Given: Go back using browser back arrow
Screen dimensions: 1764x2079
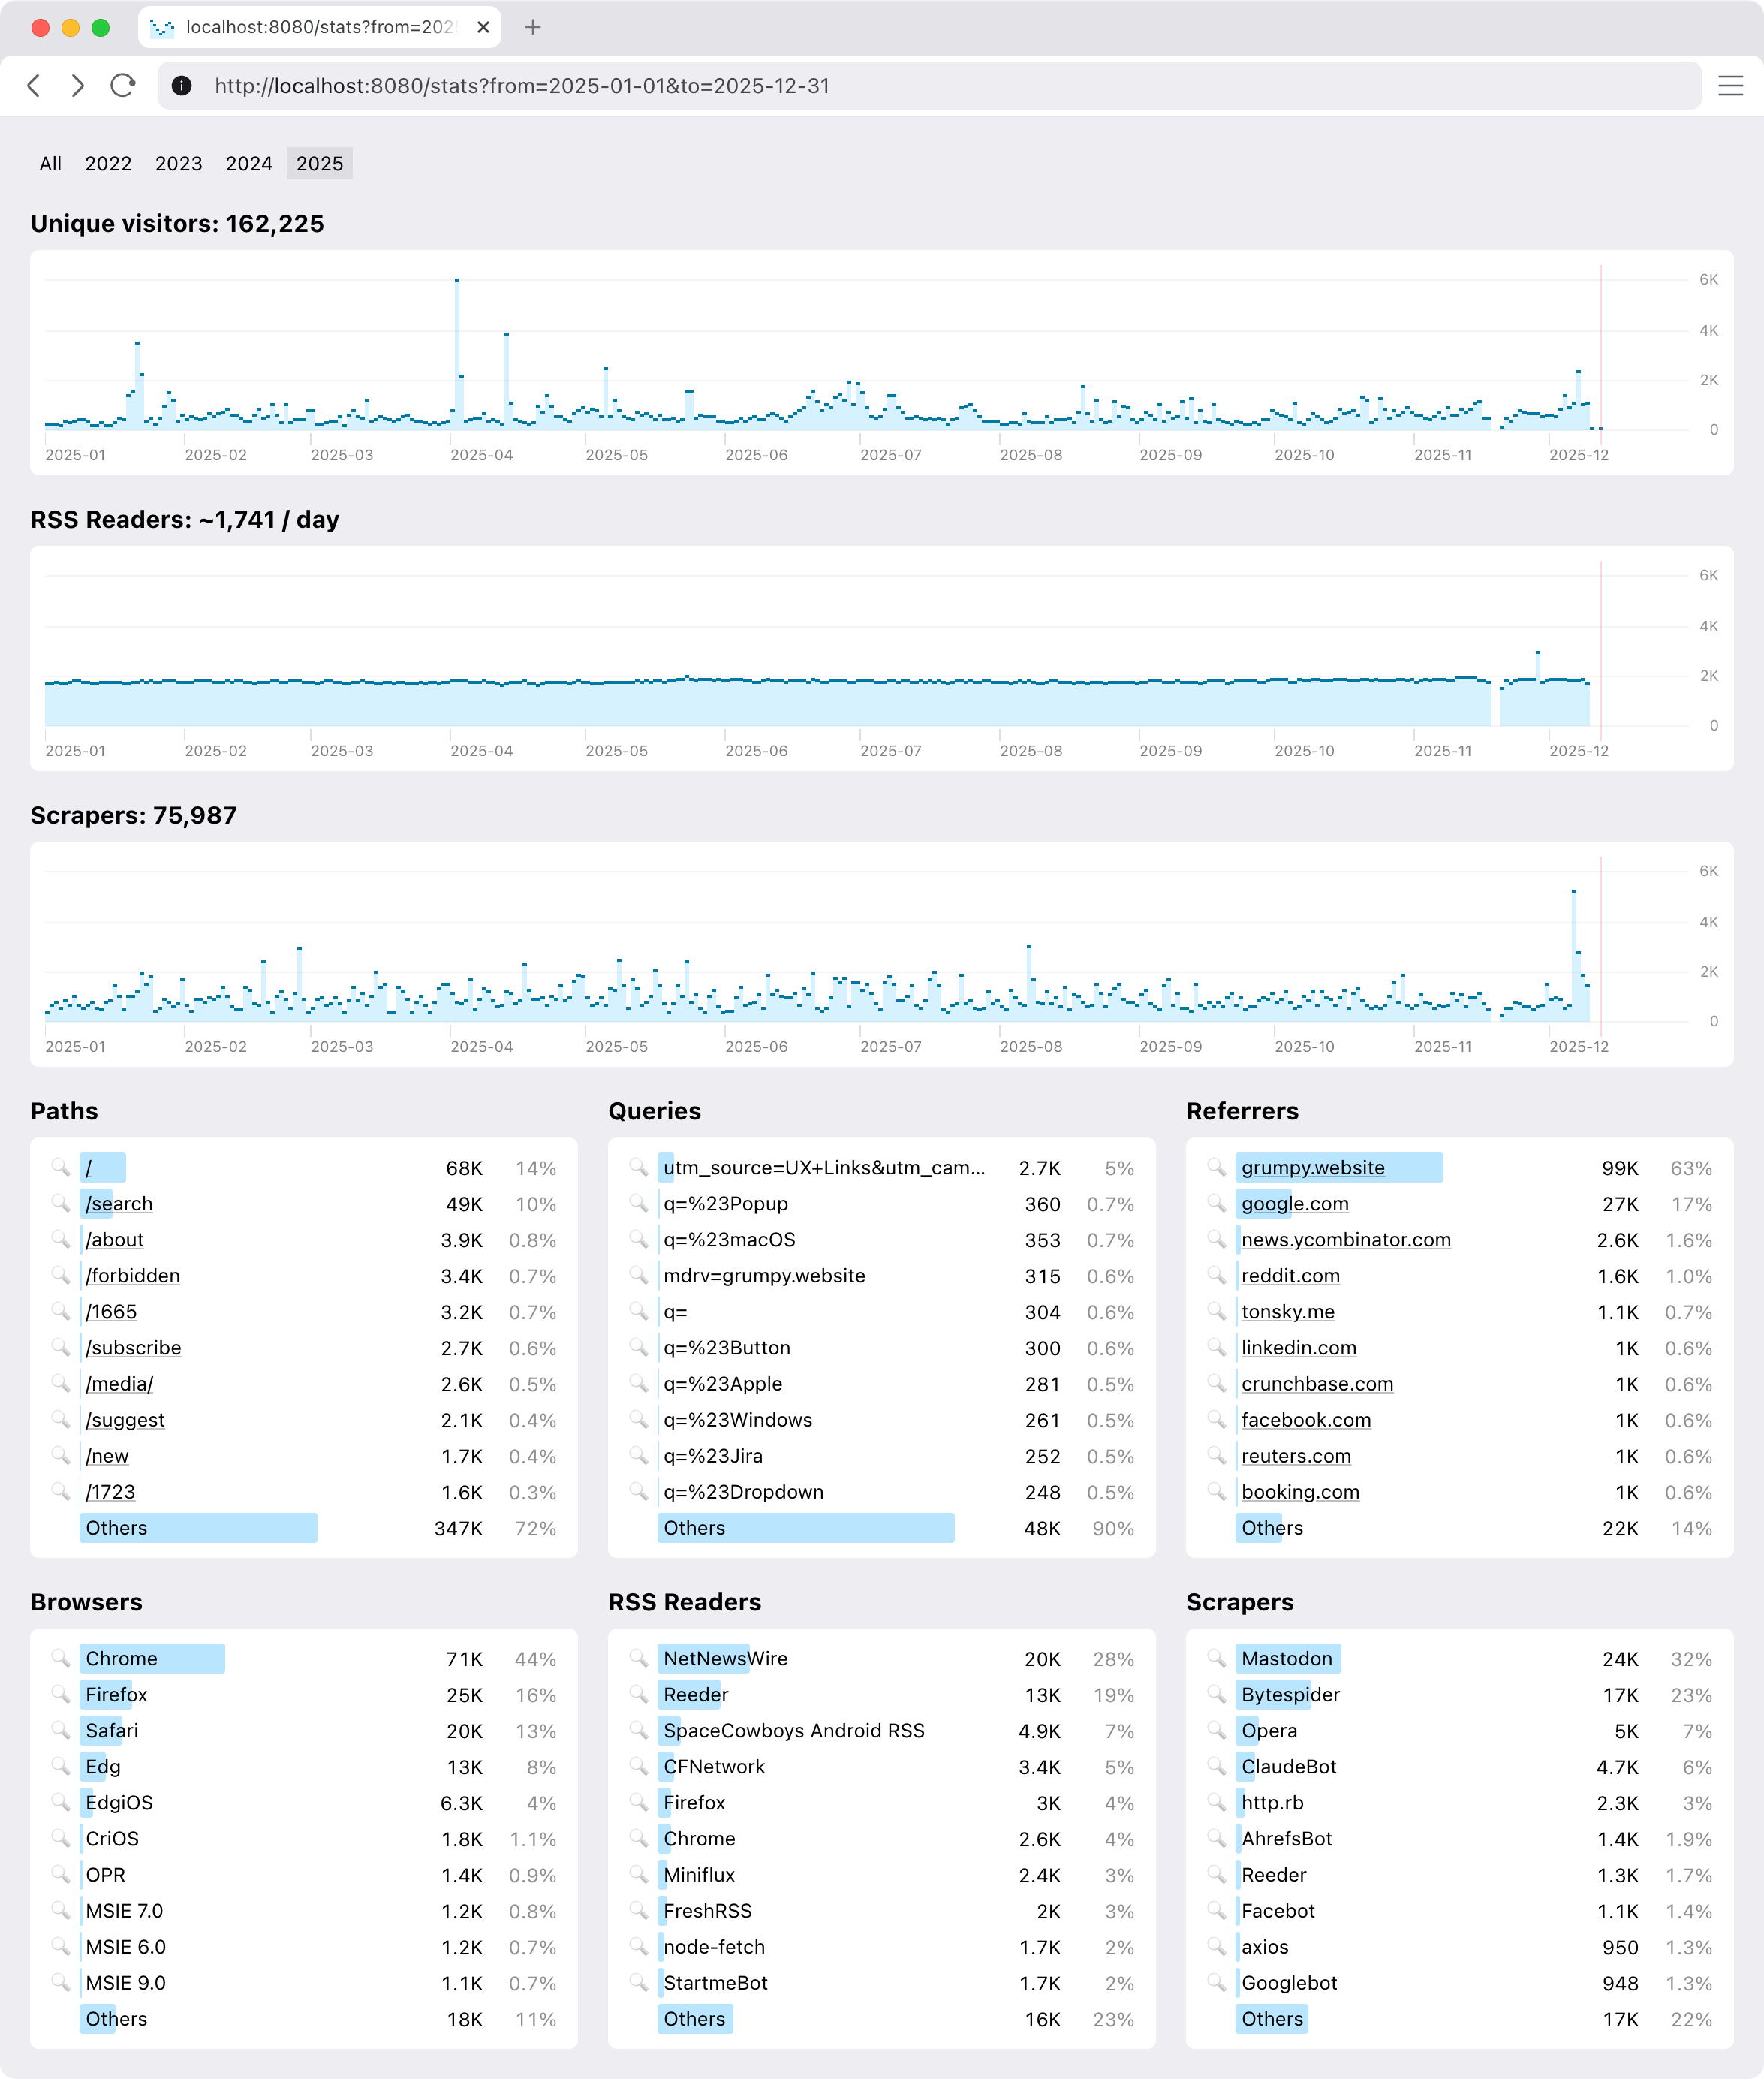Looking at the screenshot, I should click(x=34, y=86).
